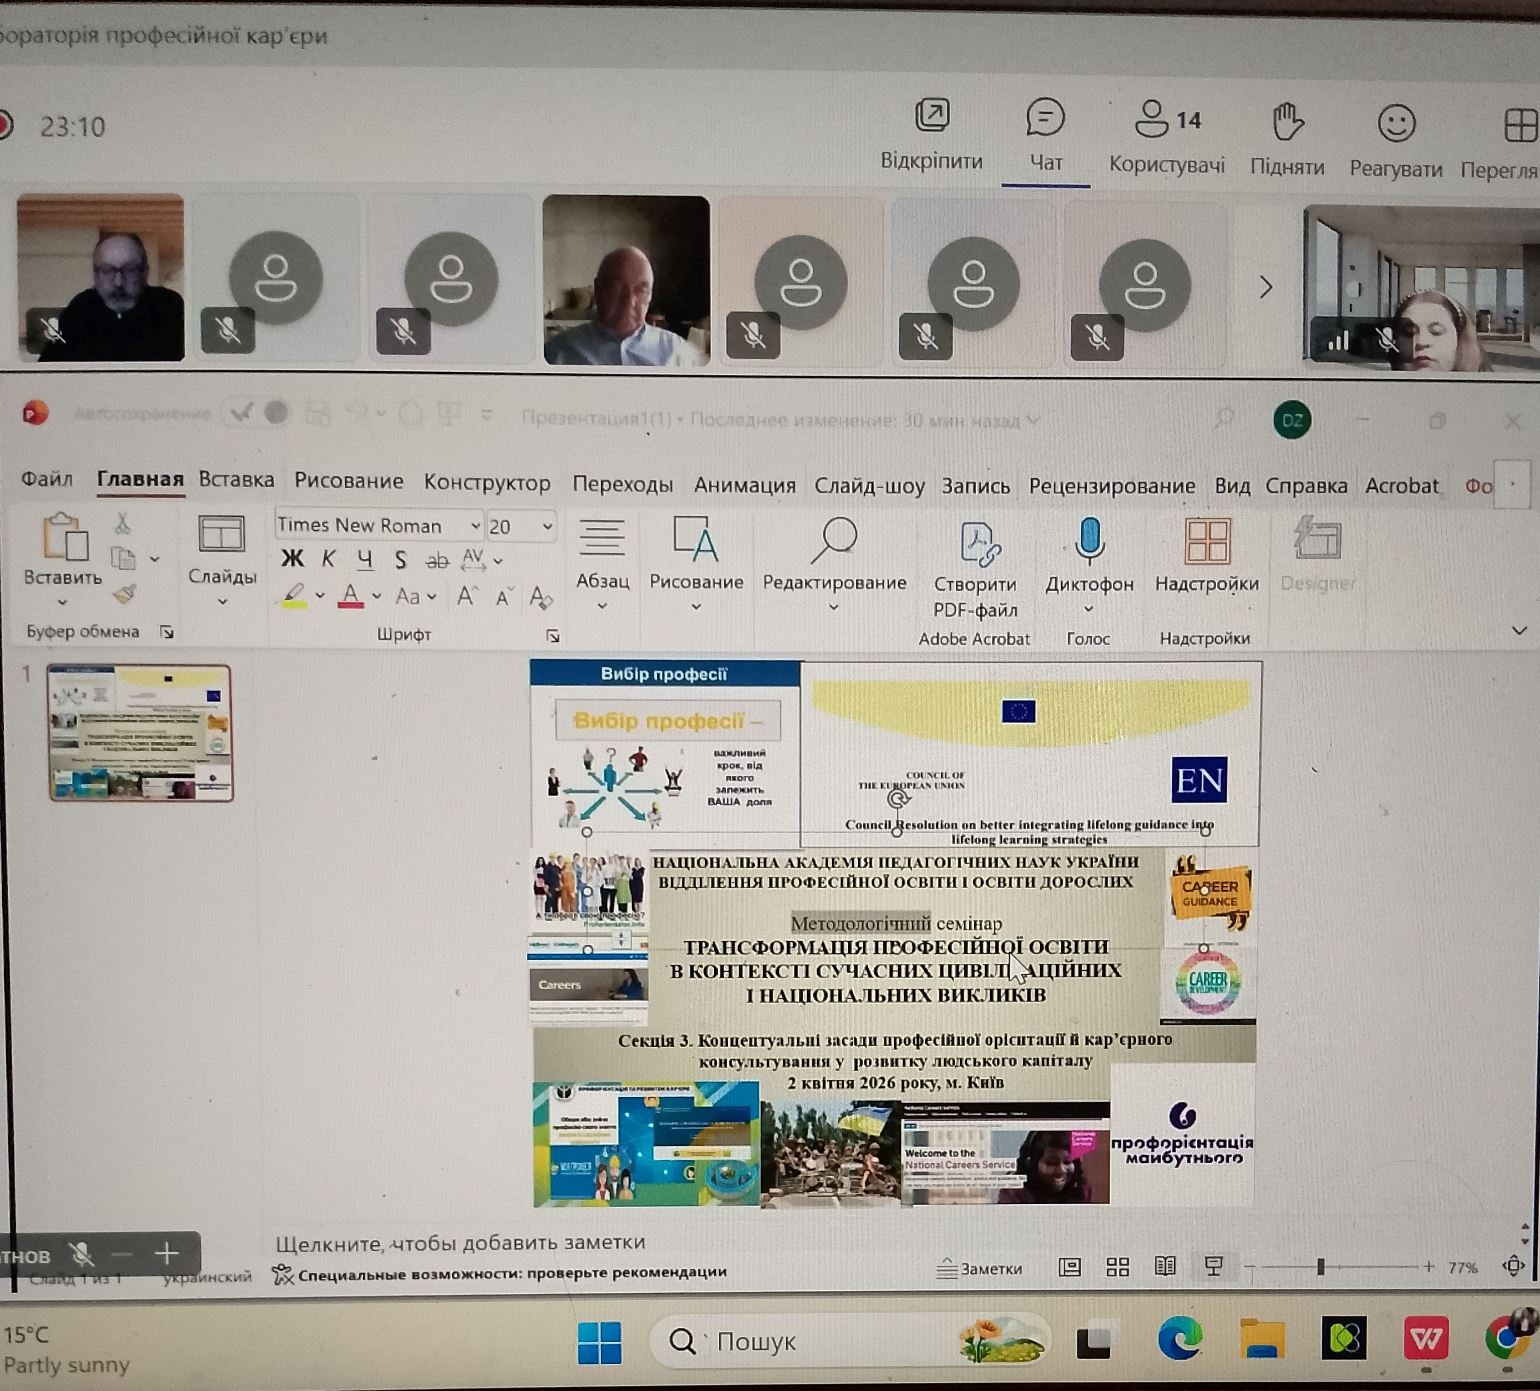Open the Анимация ribbon tab

tap(745, 485)
